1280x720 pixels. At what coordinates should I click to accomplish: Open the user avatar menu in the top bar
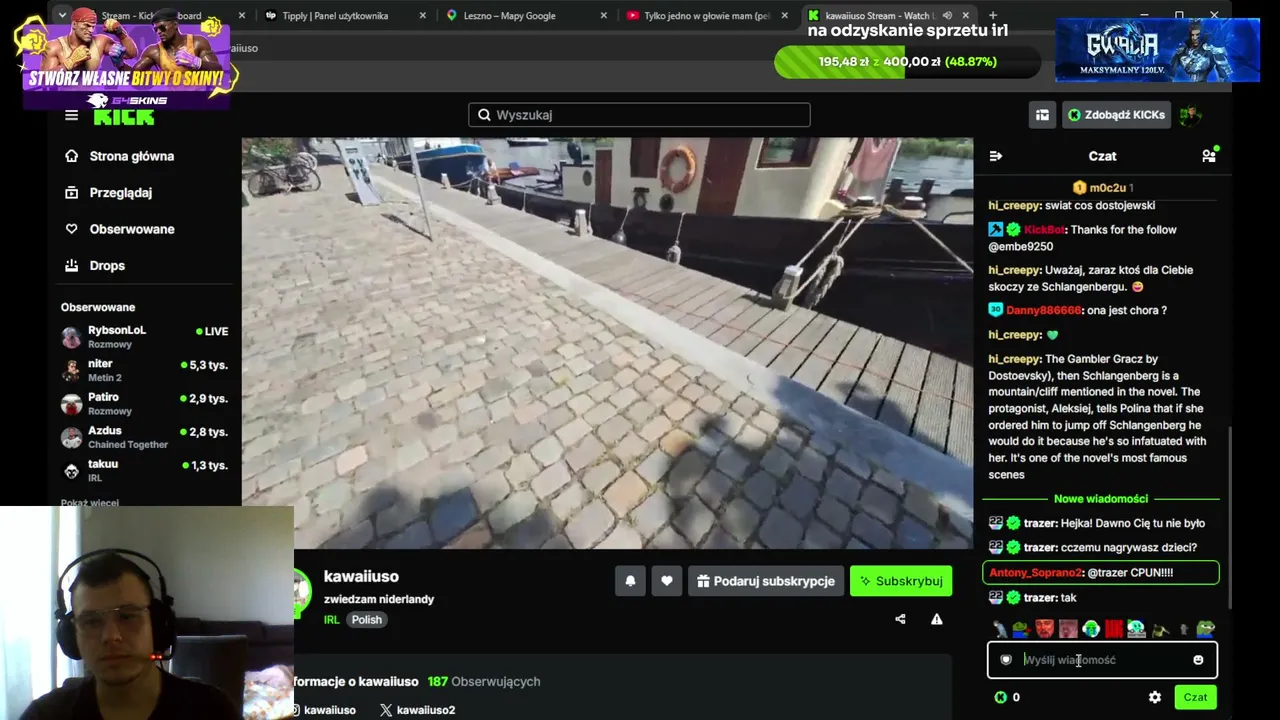[1190, 115]
